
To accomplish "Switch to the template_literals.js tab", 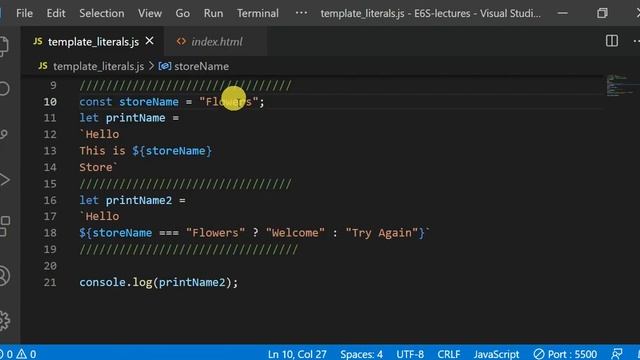I will 93,42.
